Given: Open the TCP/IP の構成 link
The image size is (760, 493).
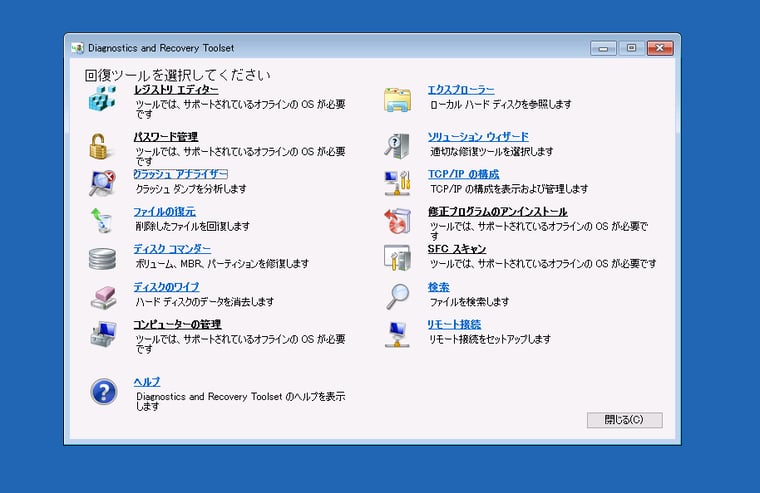Looking at the screenshot, I should [463, 174].
